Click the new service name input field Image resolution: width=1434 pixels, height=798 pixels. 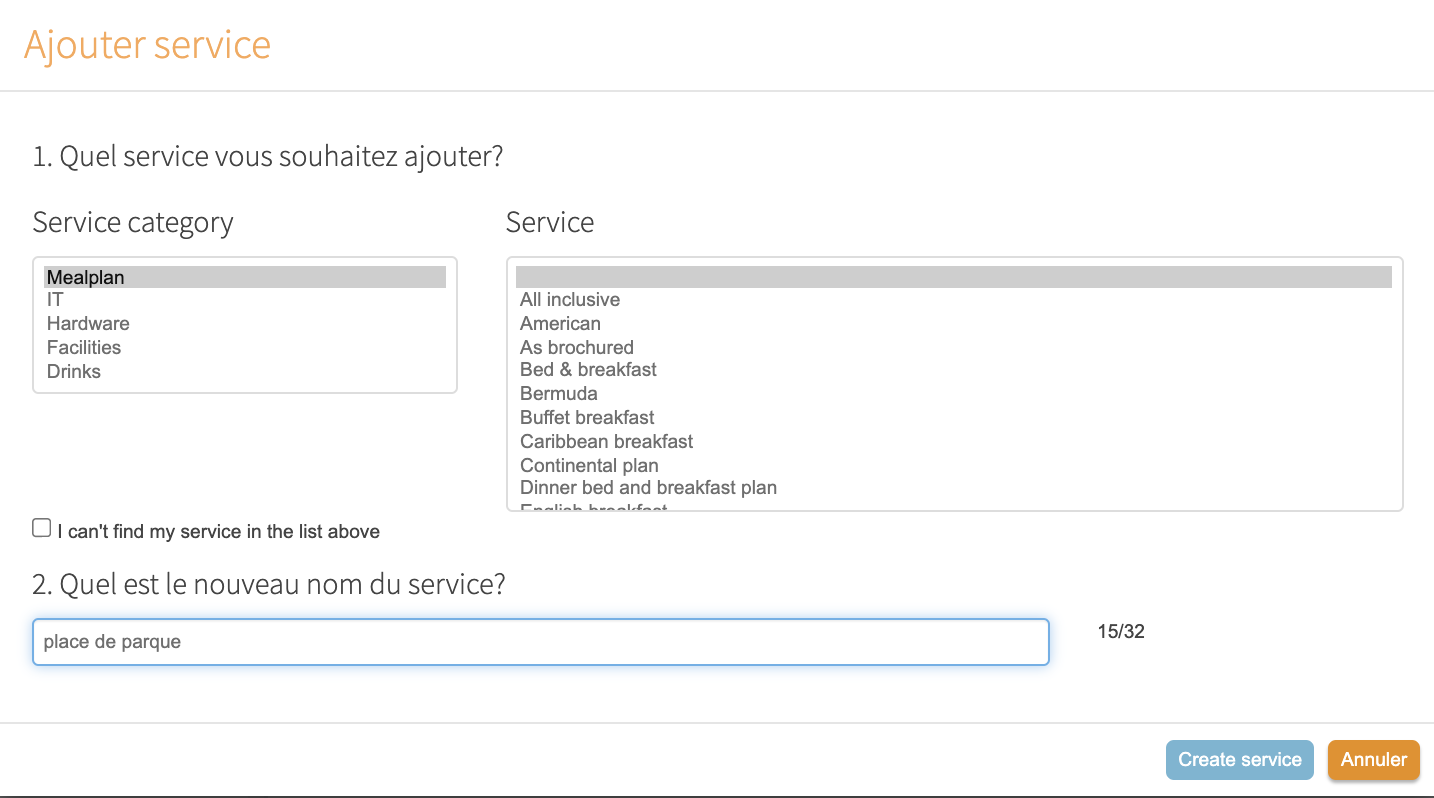[540, 642]
